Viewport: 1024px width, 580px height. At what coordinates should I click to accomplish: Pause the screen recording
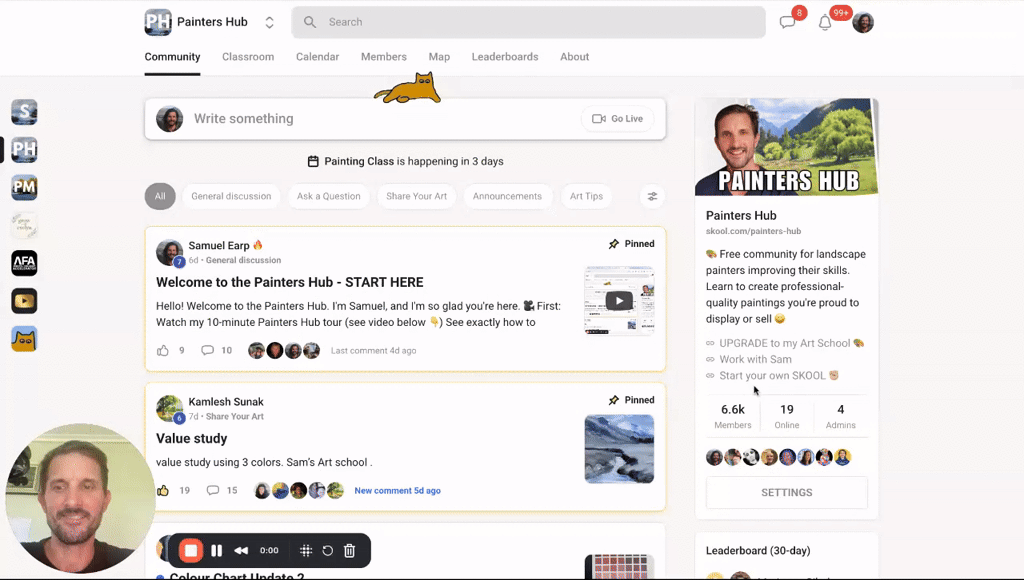(216, 550)
